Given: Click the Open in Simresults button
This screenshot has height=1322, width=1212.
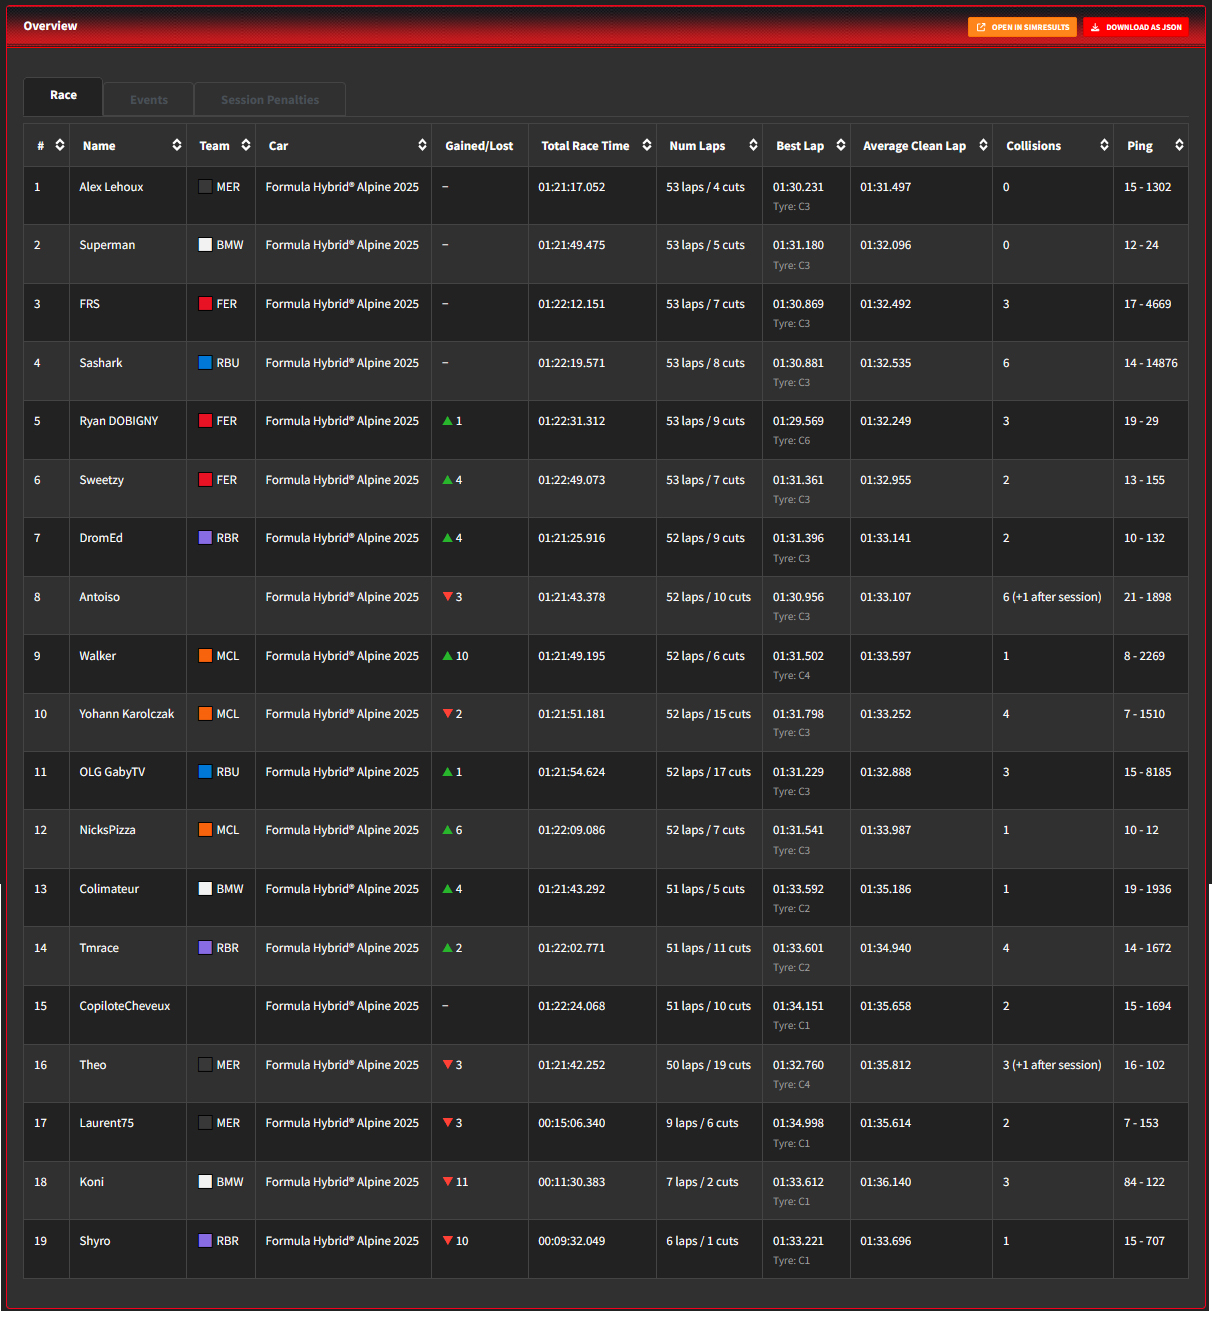Looking at the screenshot, I should 1021,27.
